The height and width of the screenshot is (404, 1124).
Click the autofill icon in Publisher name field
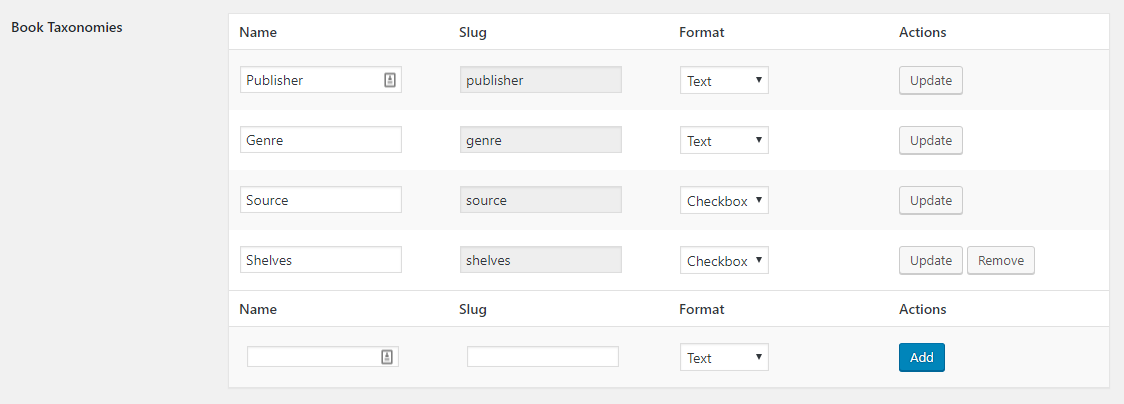pyautogui.click(x=389, y=80)
